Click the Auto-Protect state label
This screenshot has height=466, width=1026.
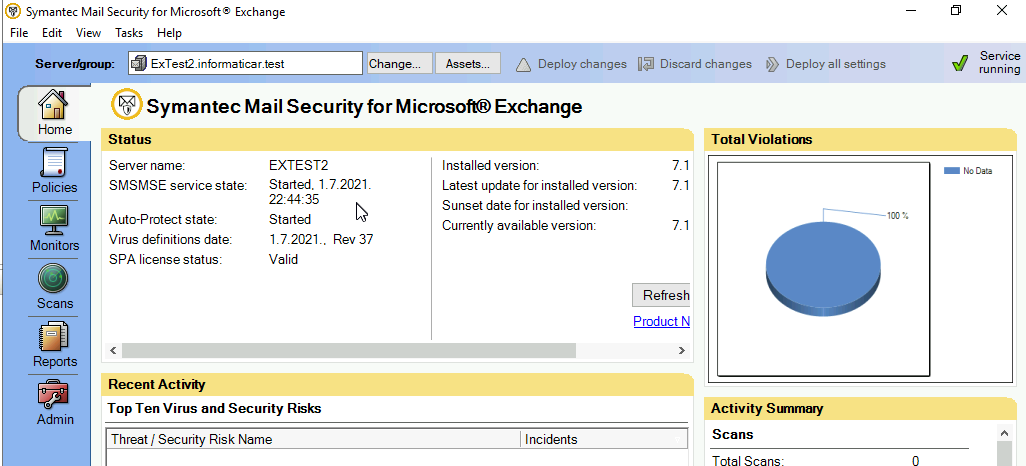pos(163,219)
